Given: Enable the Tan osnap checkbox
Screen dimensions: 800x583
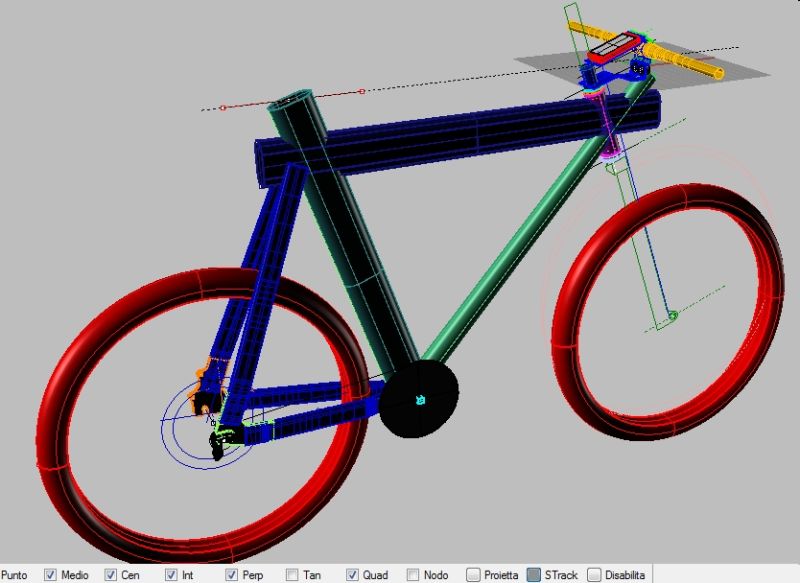Looking at the screenshot, I should [292, 574].
